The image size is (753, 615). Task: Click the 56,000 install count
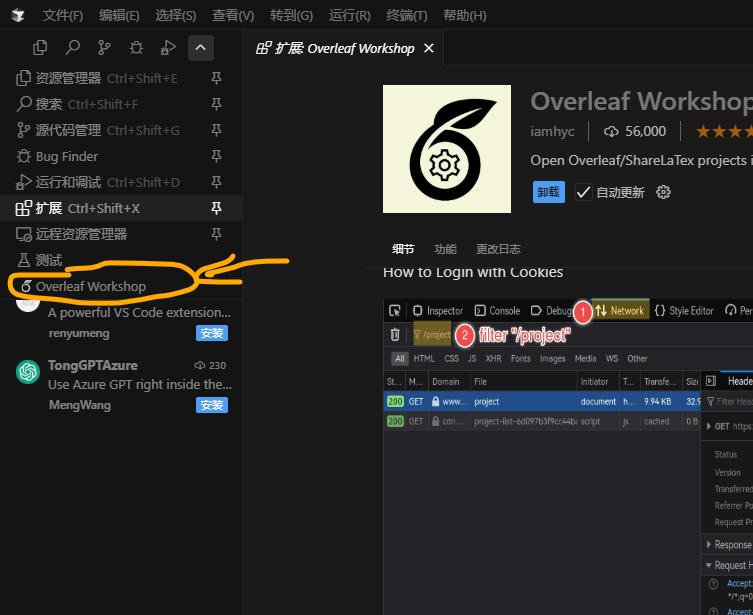pyautogui.click(x=635, y=131)
